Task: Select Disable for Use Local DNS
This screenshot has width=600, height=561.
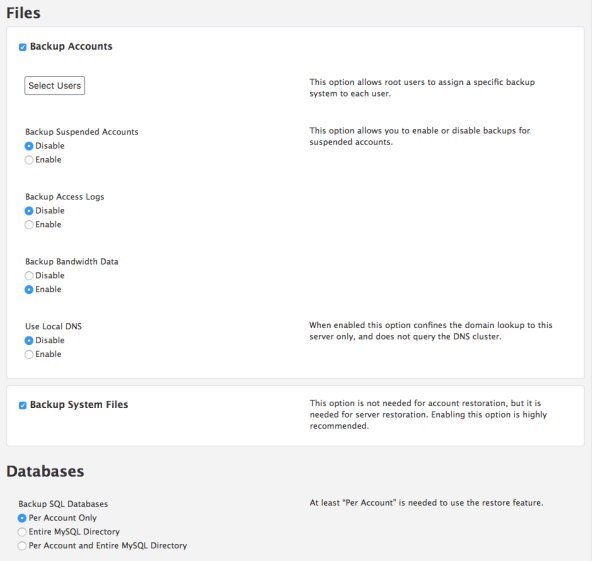Action: point(29,340)
